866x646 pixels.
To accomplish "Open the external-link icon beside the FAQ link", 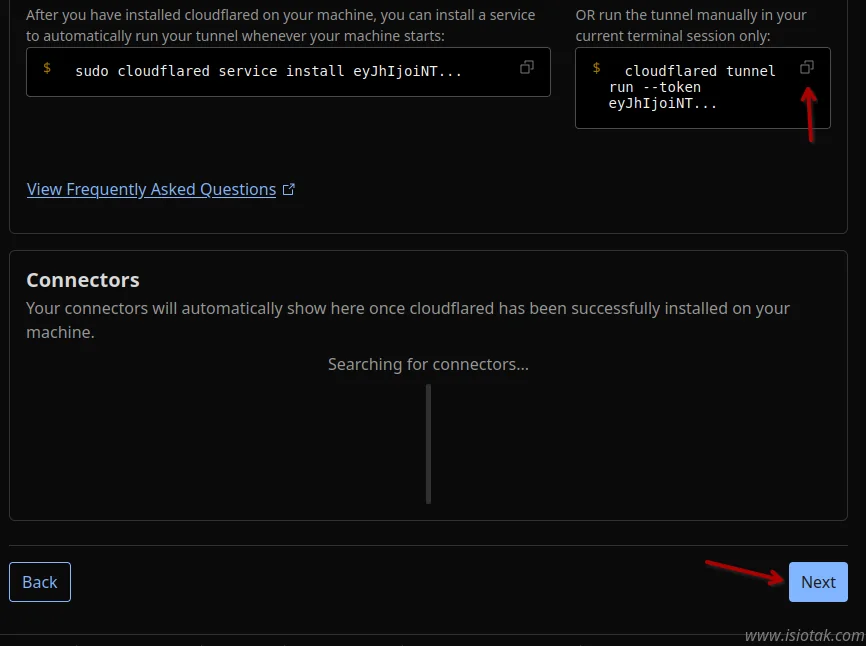I will tap(289, 189).
